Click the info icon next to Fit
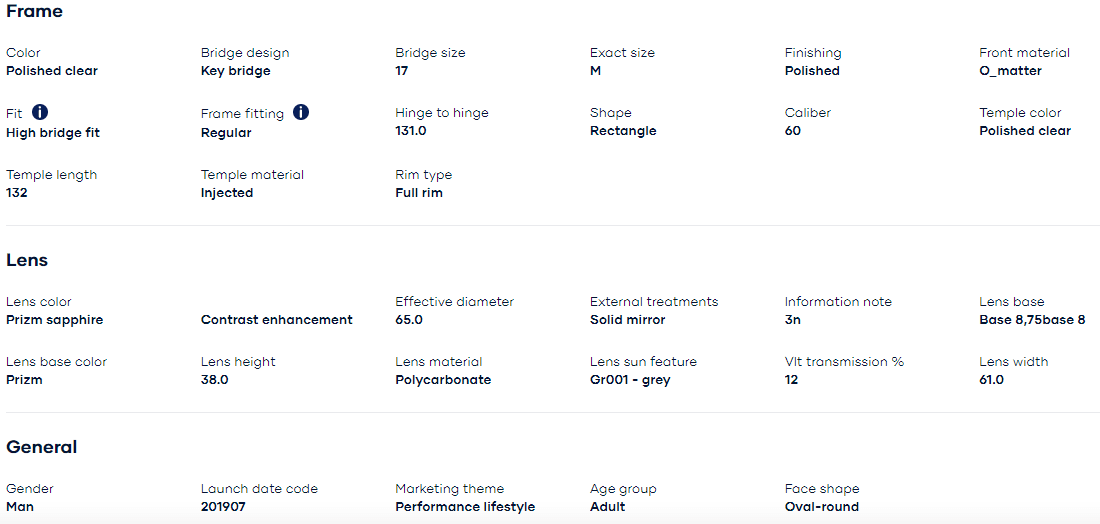Viewport: 1100px width, 524px height. (40, 112)
